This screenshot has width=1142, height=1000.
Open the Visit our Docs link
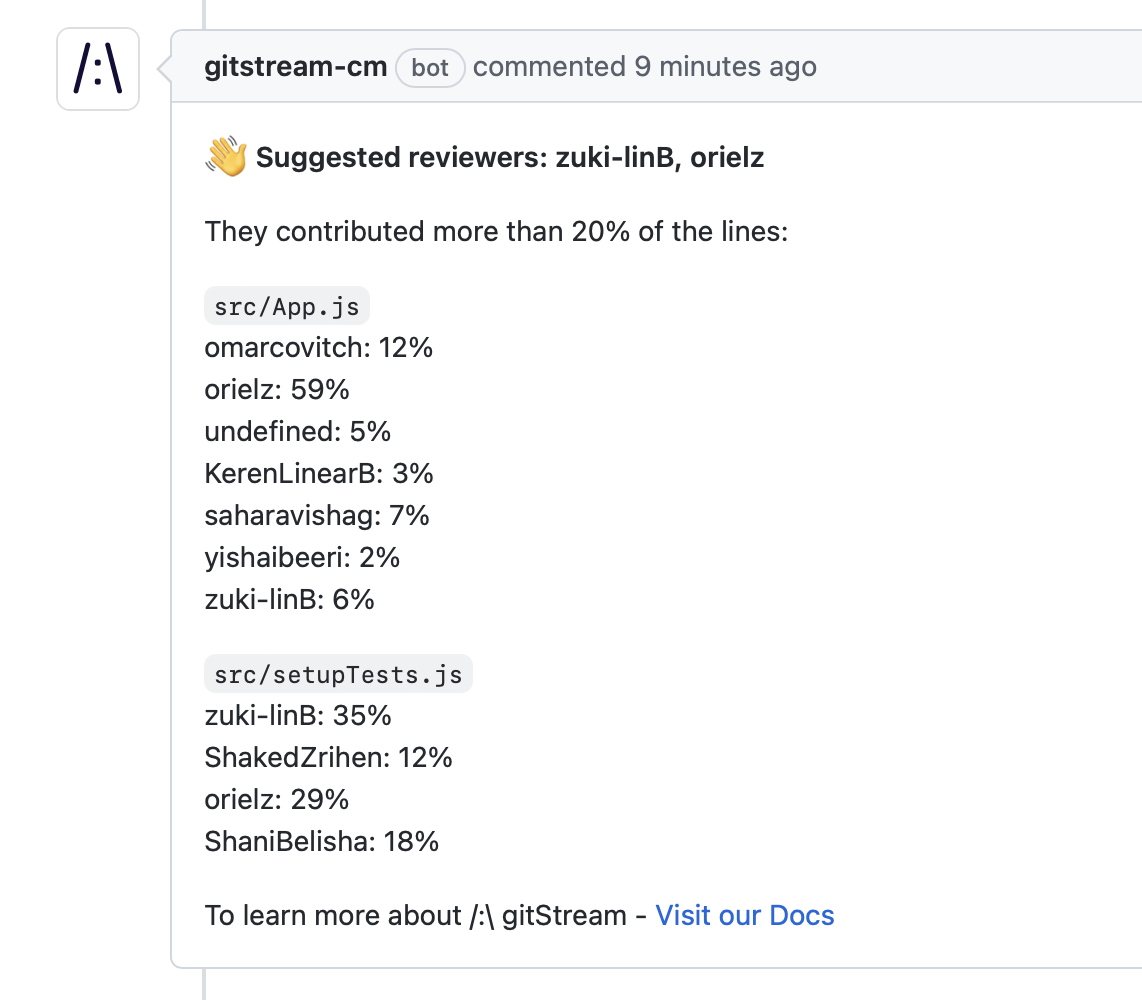(x=744, y=916)
